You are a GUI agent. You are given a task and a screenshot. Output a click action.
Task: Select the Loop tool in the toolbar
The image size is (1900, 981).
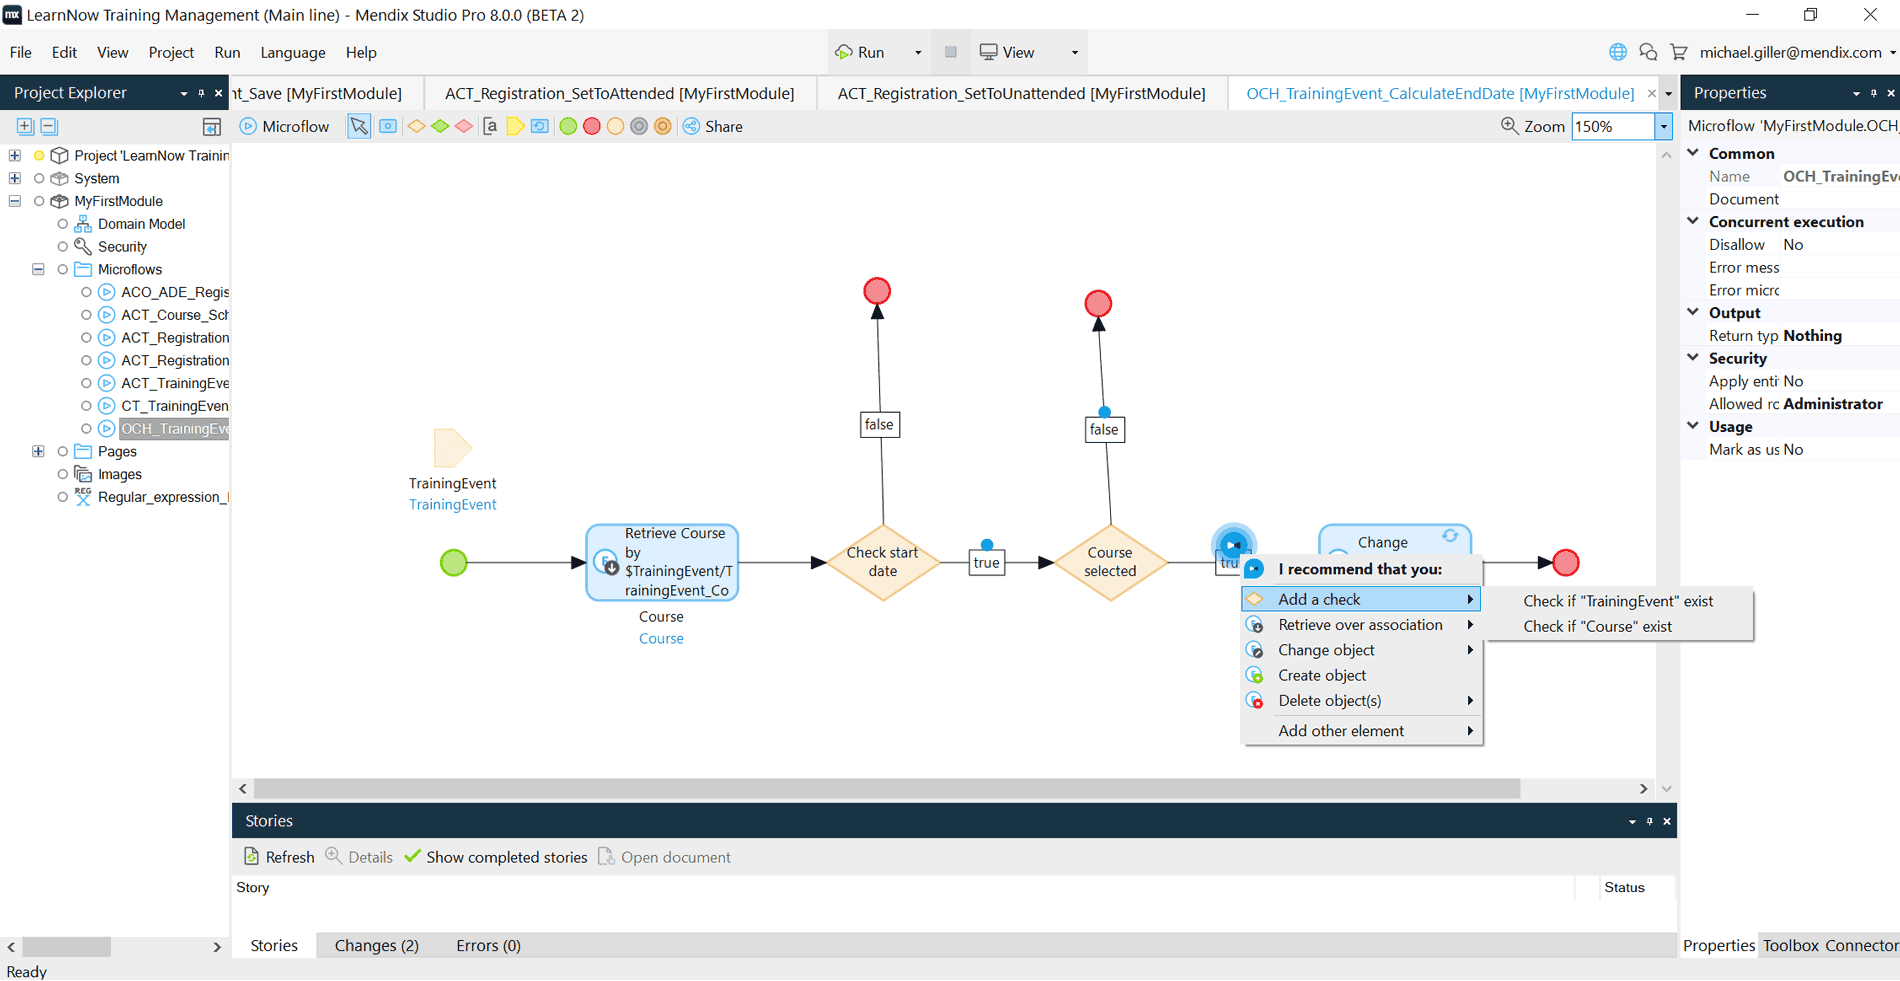tap(540, 126)
